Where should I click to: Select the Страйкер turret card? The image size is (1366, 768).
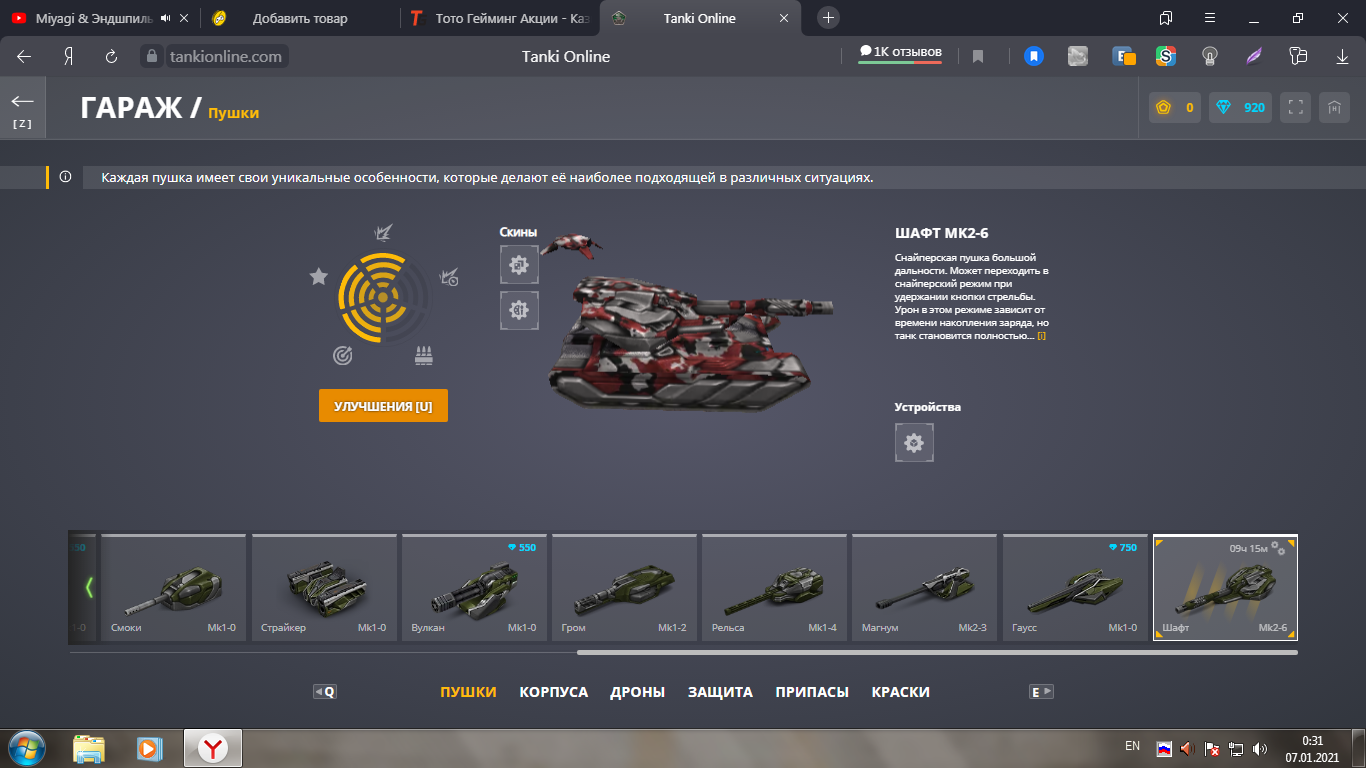324,588
